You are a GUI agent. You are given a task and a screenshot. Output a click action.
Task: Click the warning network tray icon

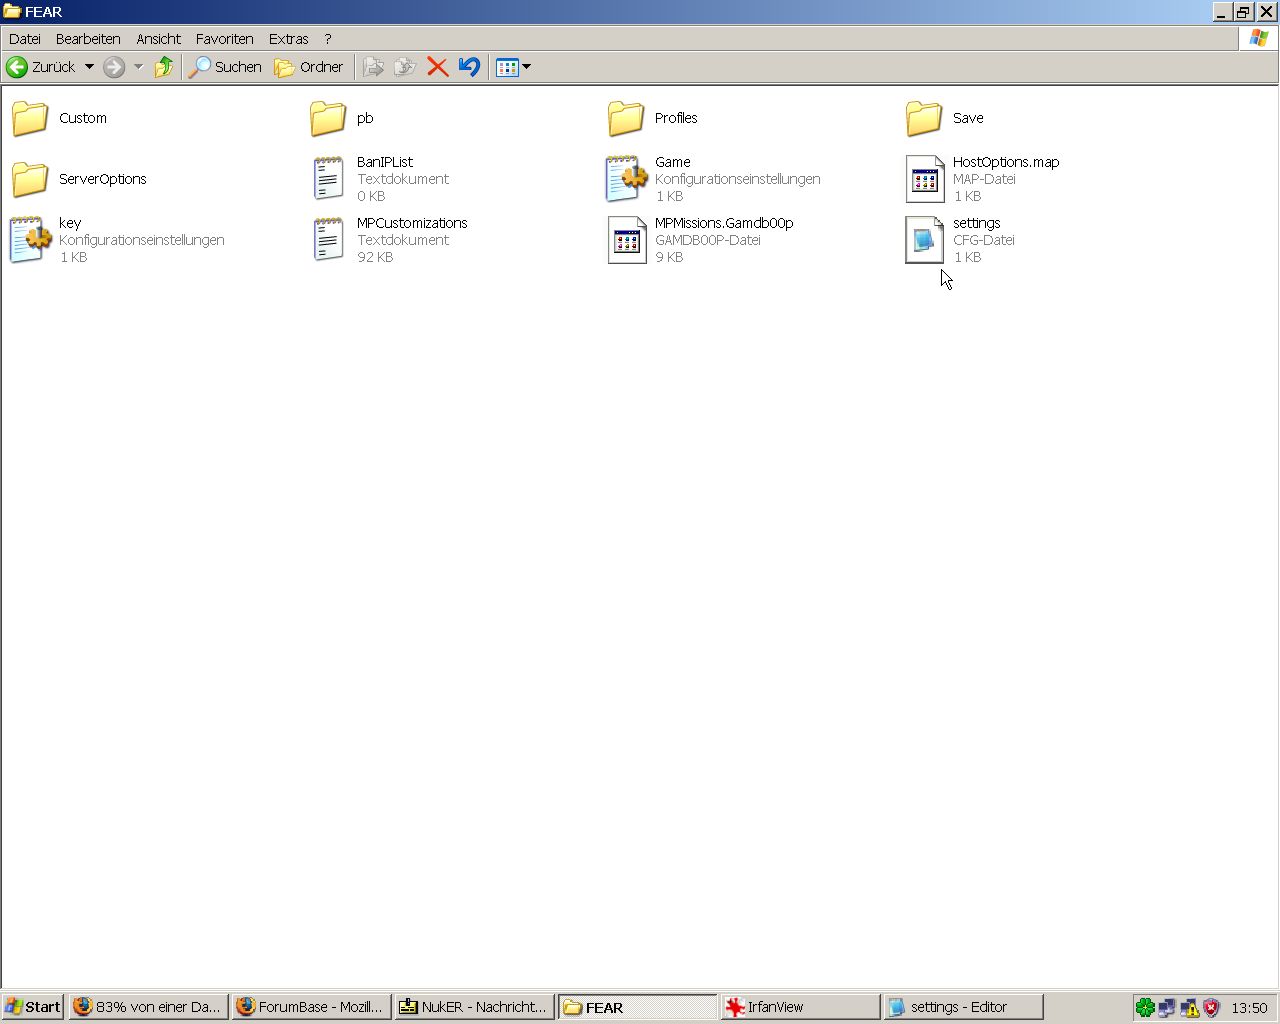[x=1189, y=1008]
